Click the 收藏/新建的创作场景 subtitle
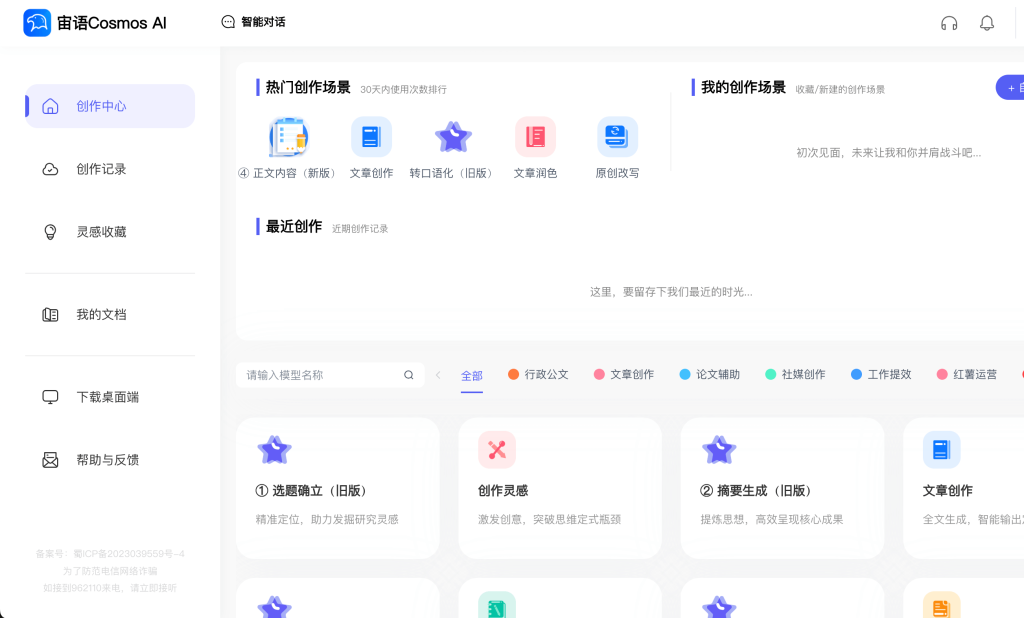 [x=840, y=89]
